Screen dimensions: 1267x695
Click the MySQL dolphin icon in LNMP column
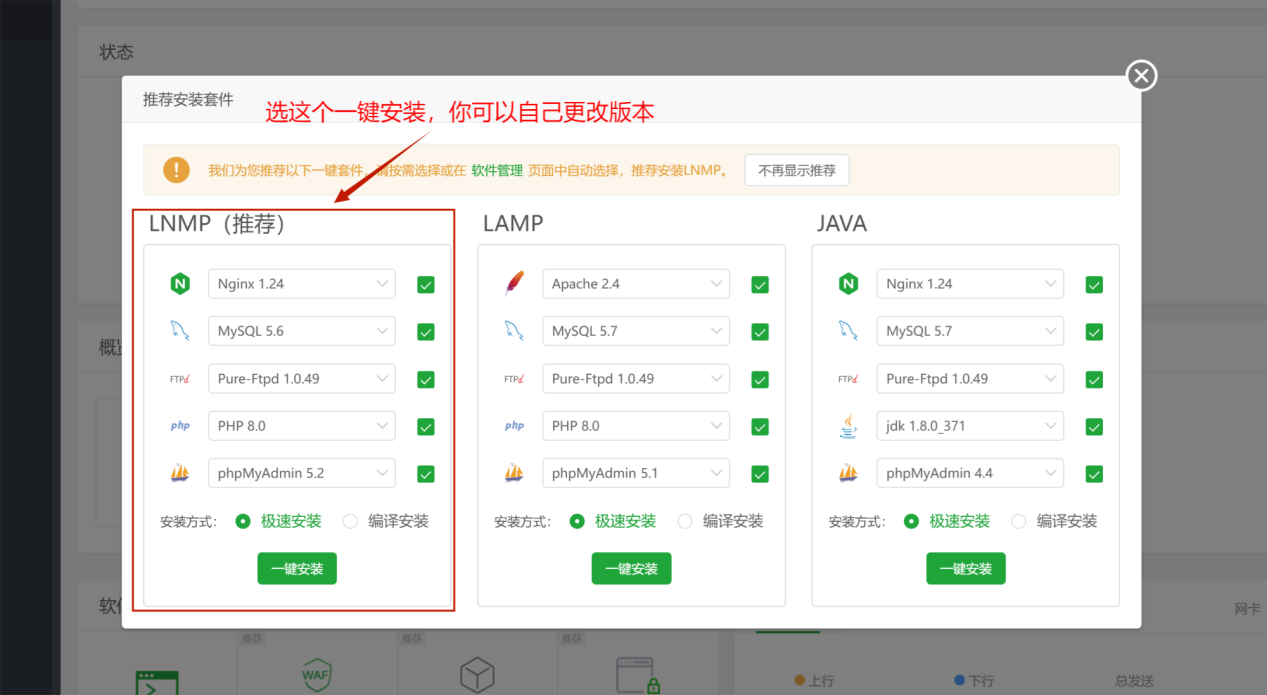pyautogui.click(x=180, y=331)
